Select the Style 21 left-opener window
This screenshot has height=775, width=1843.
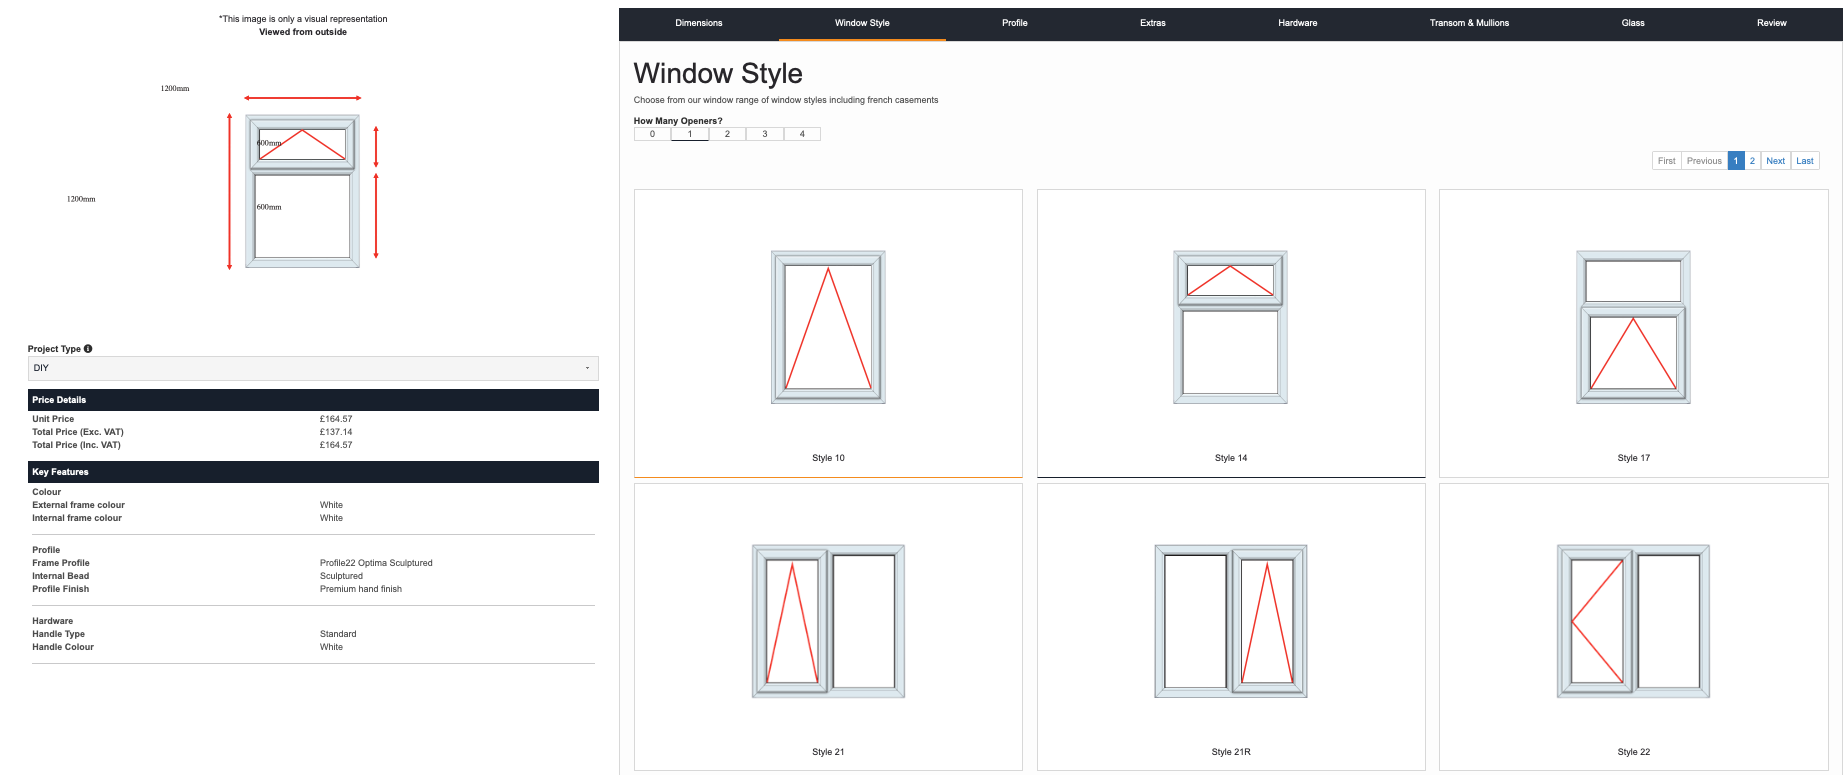(828, 622)
